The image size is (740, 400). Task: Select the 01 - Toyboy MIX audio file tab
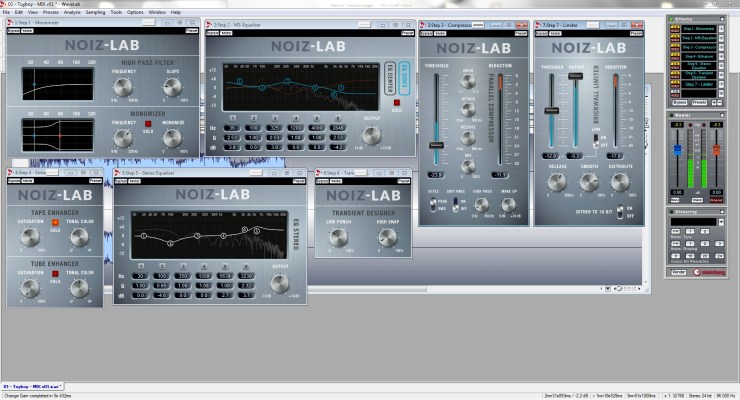click(32, 386)
